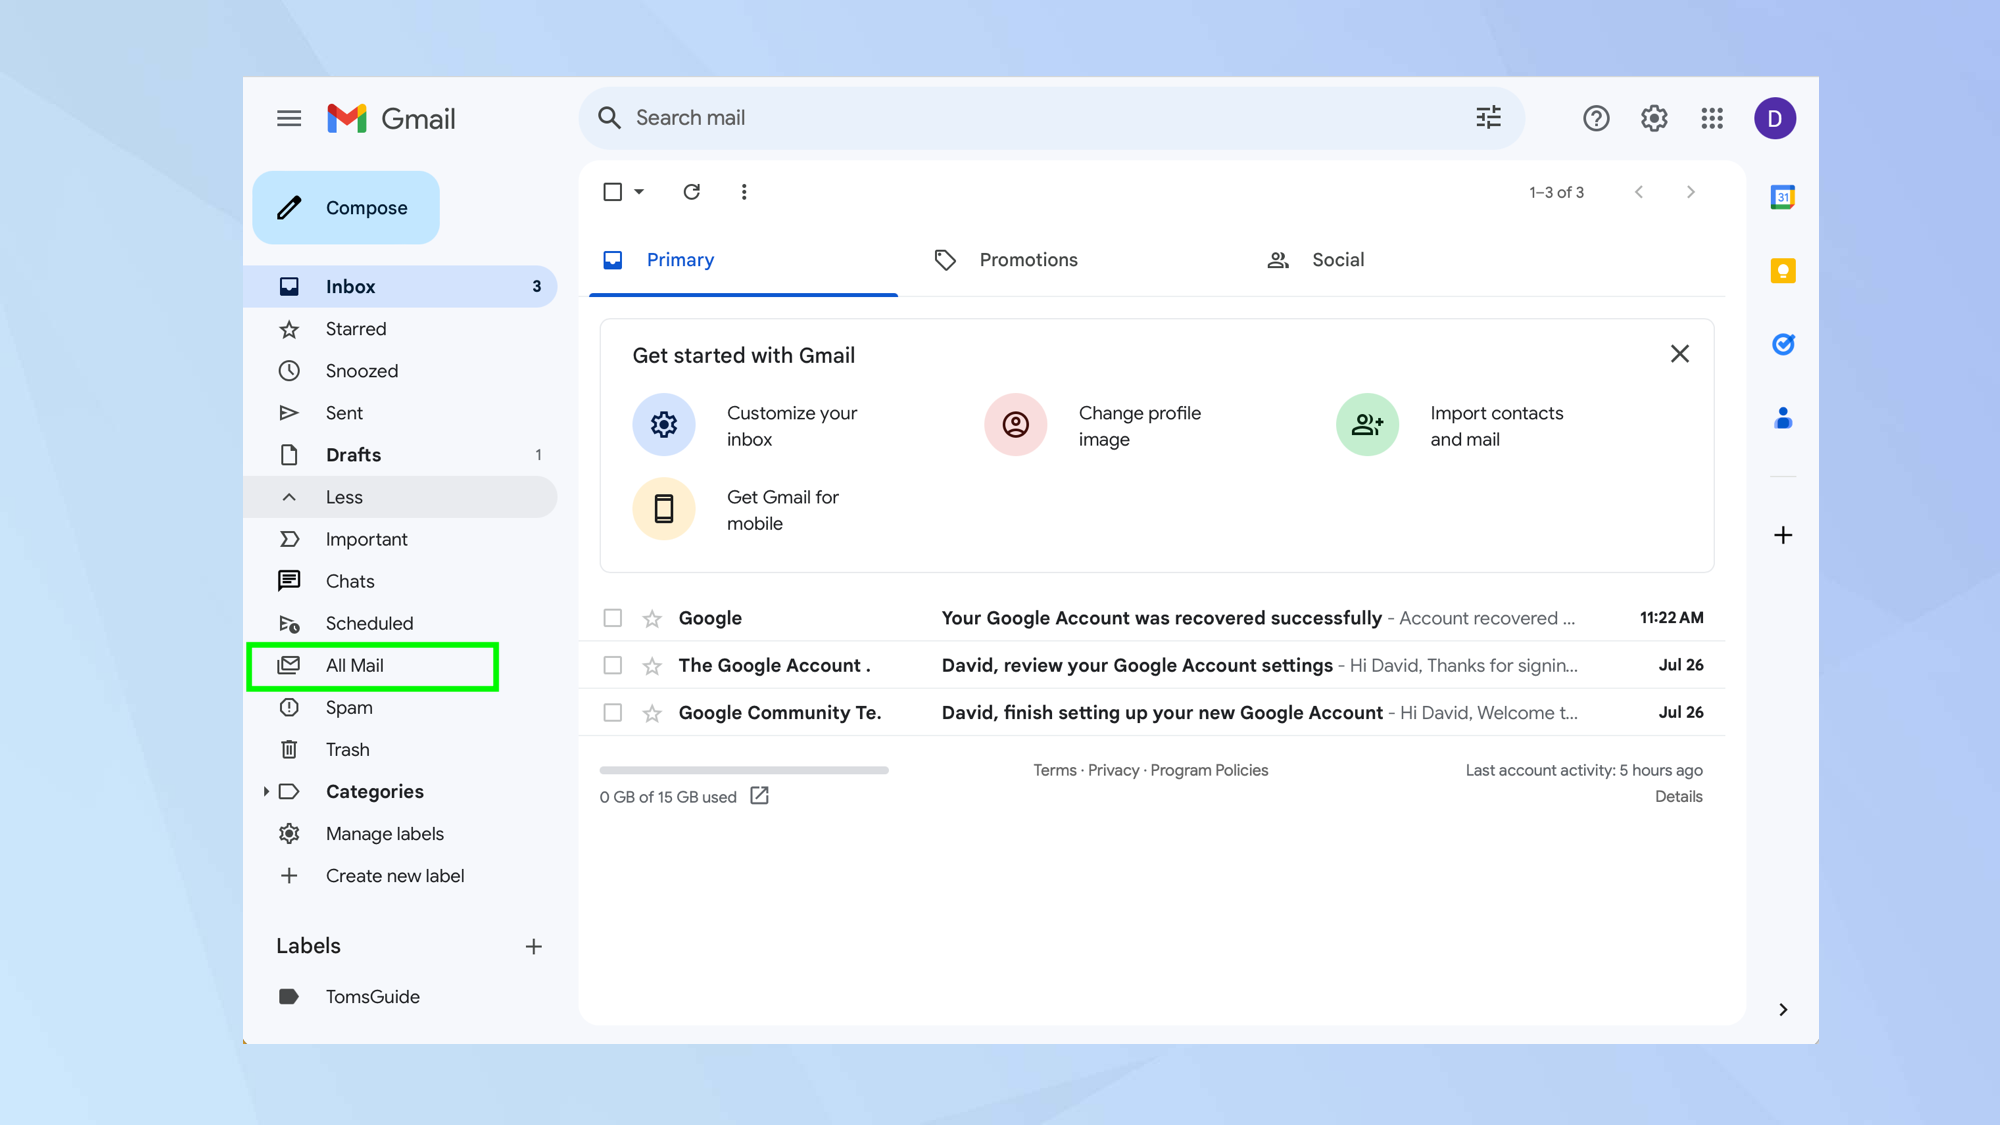Star the Google recovery email
2000x1125 pixels.
point(652,618)
